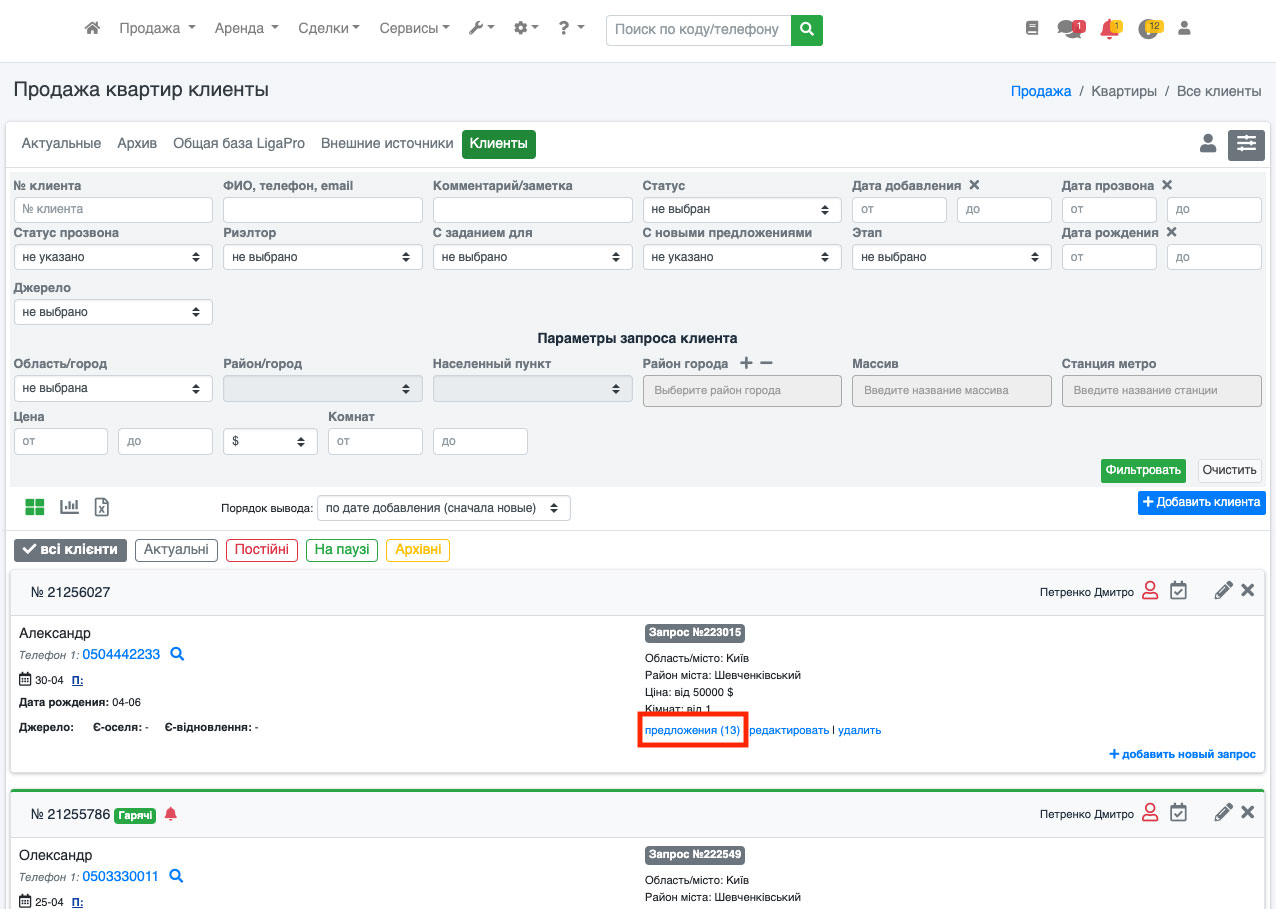Edit client № 21256027 with pencil icon
Image resolution: width=1276 pixels, height=909 pixels.
[1222, 591]
